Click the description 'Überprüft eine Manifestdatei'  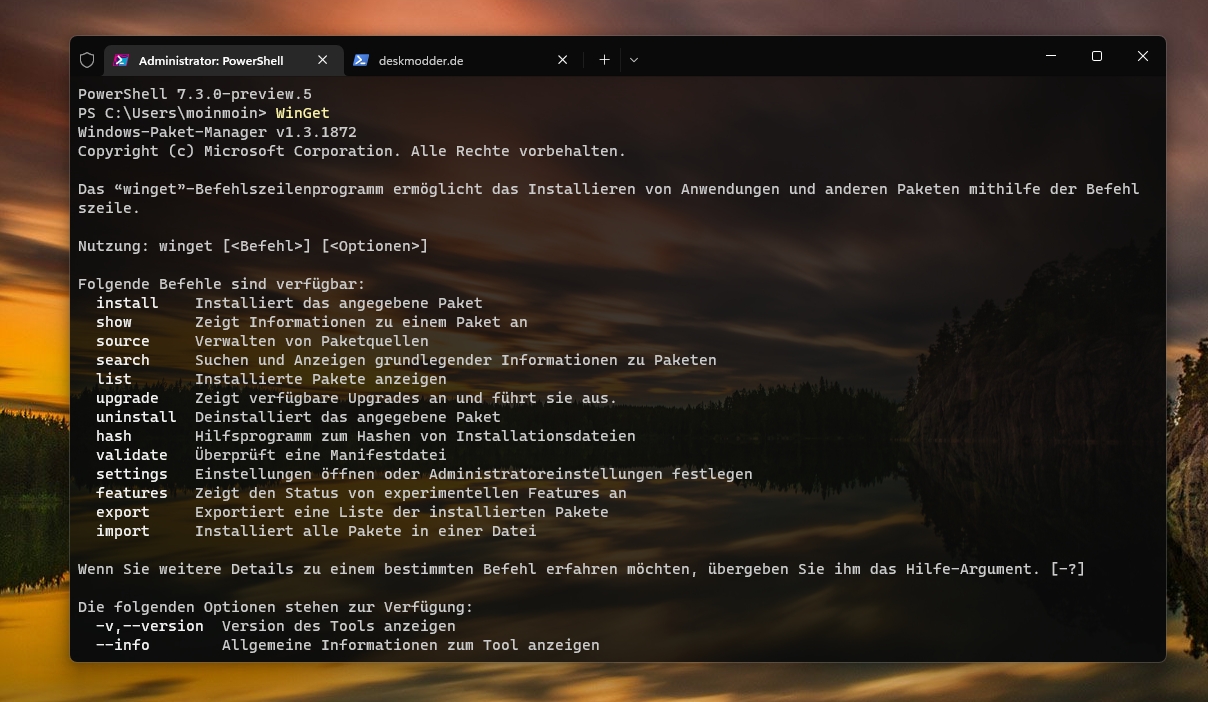tap(321, 455)
